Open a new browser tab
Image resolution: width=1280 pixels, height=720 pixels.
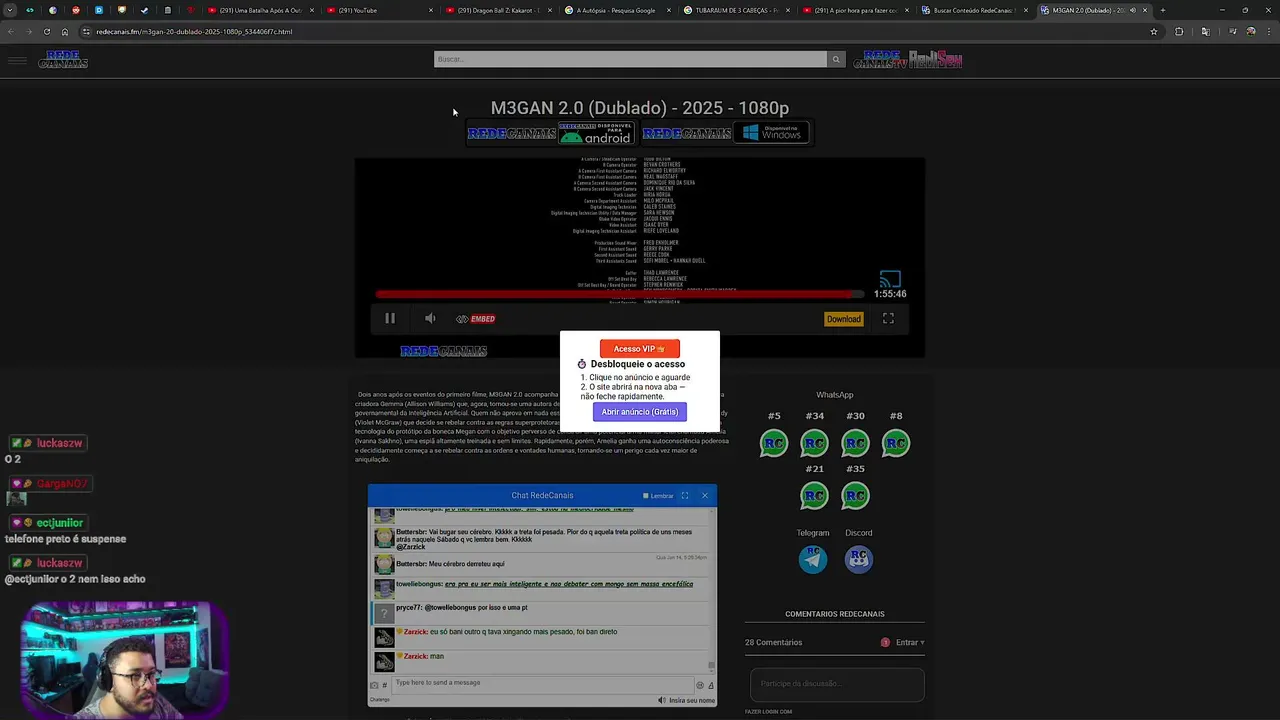click(x=1162, y=10)
